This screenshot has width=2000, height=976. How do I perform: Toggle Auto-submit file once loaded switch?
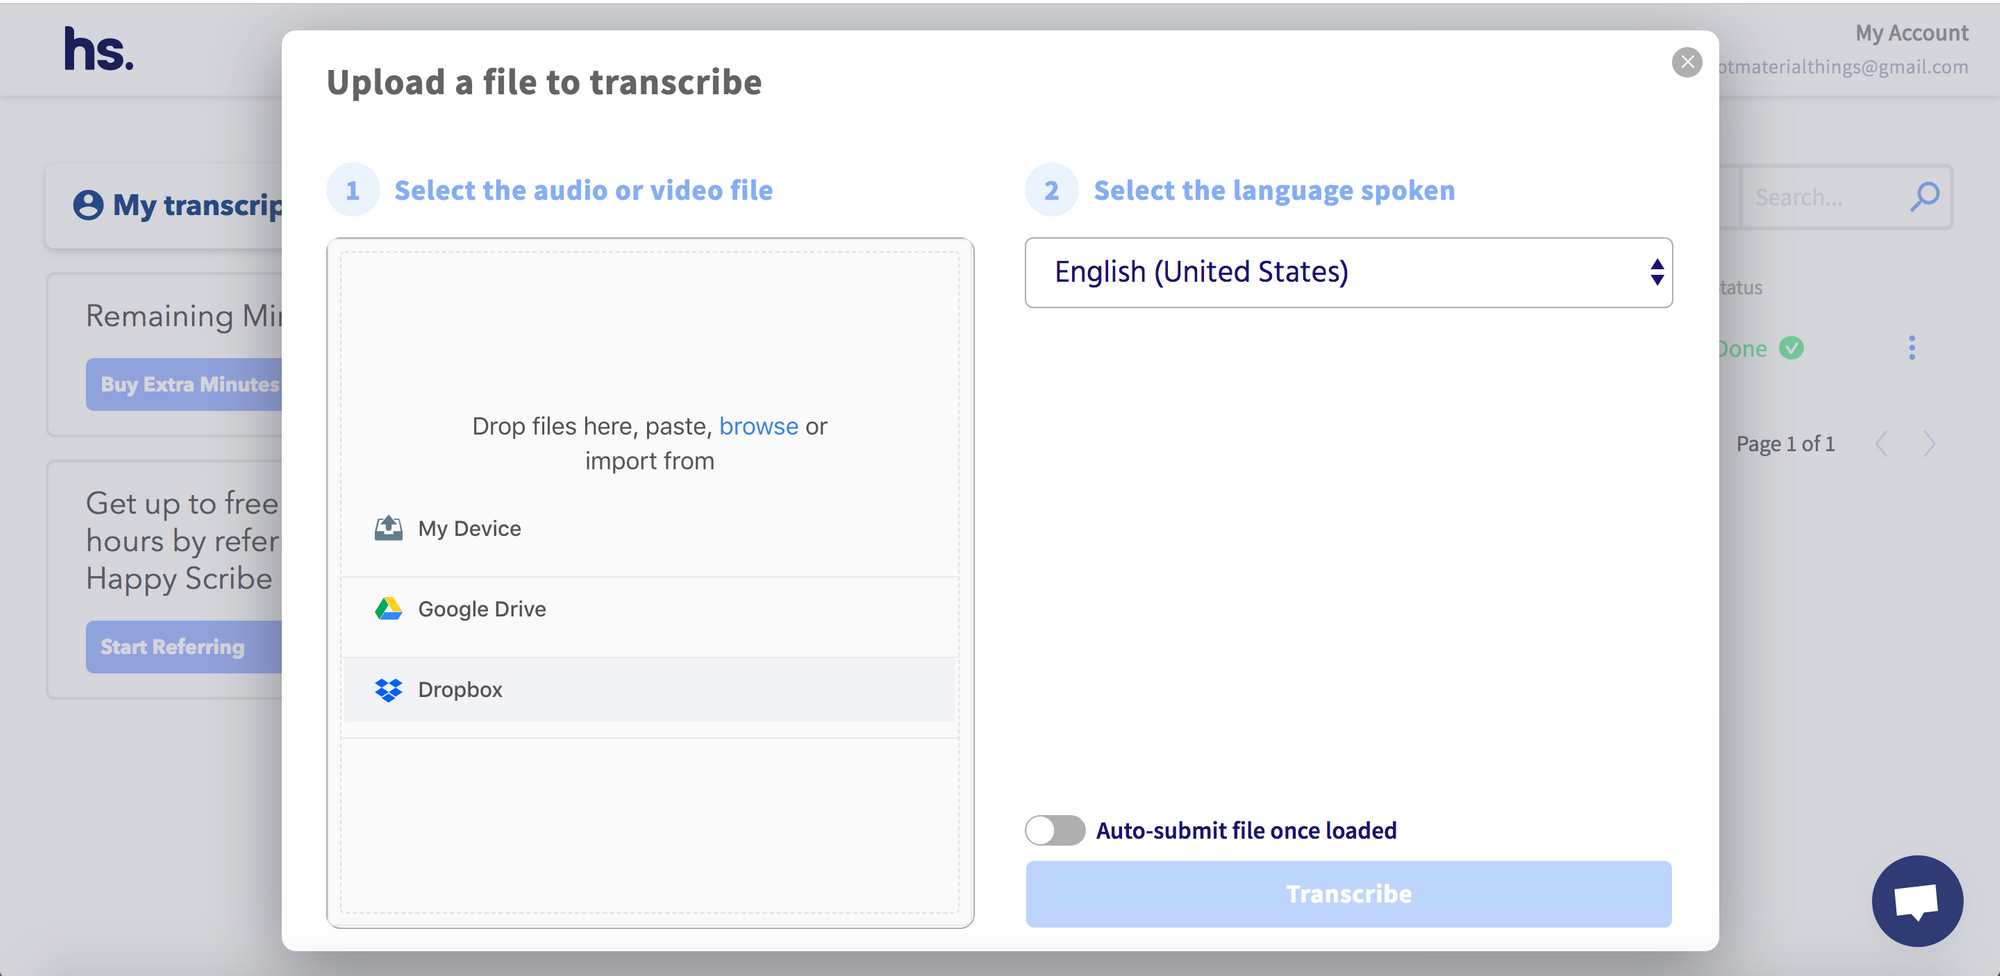pyautogui.click(x=1055, y=830)
